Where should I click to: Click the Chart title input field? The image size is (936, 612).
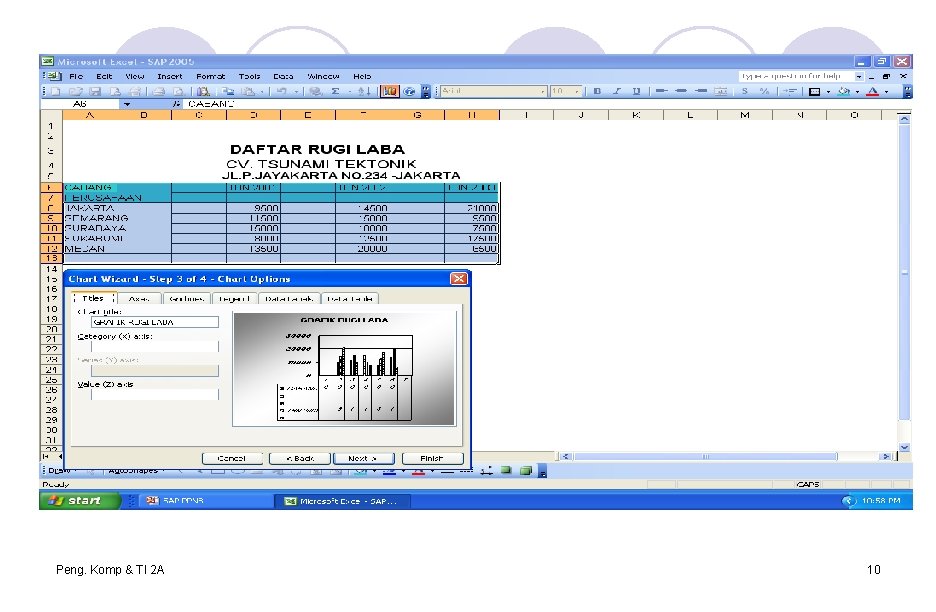point(155,322)
